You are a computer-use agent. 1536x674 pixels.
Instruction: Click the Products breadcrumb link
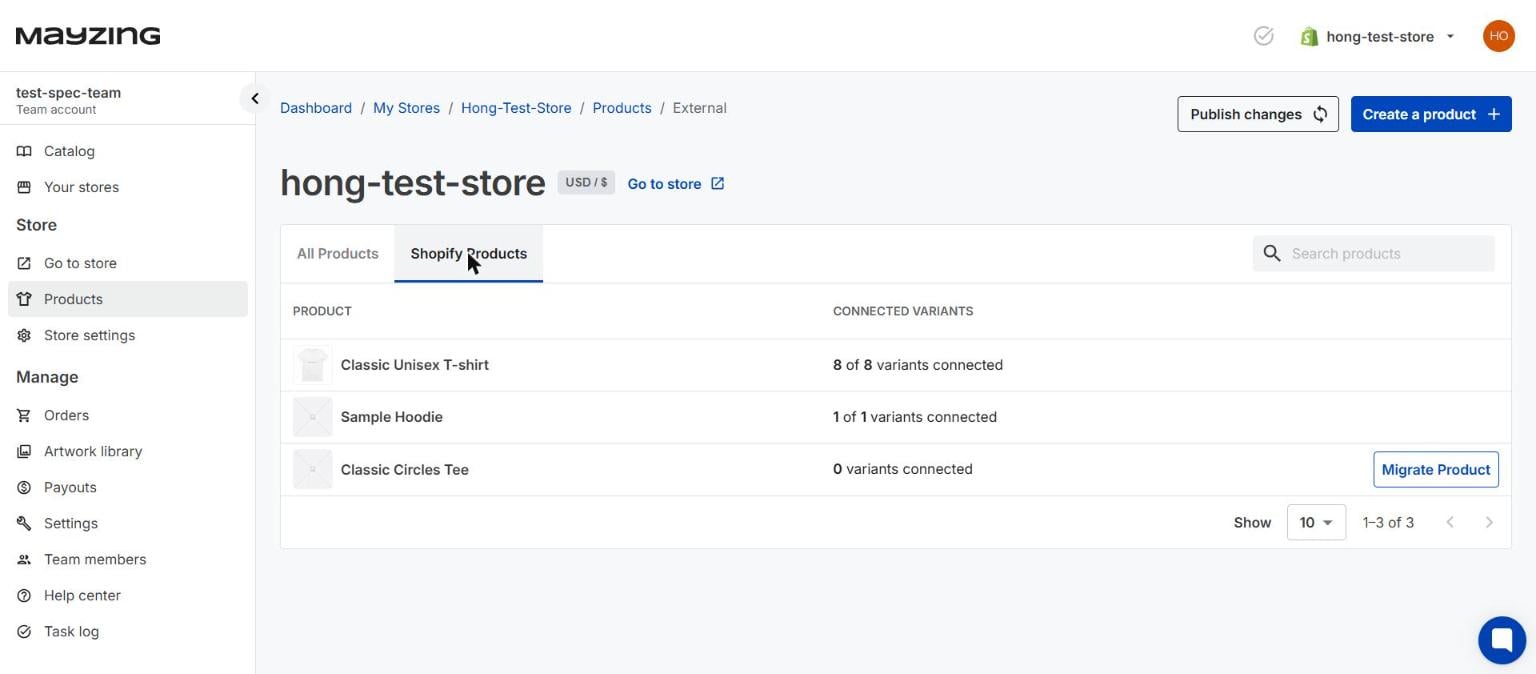tap(622, 108)
